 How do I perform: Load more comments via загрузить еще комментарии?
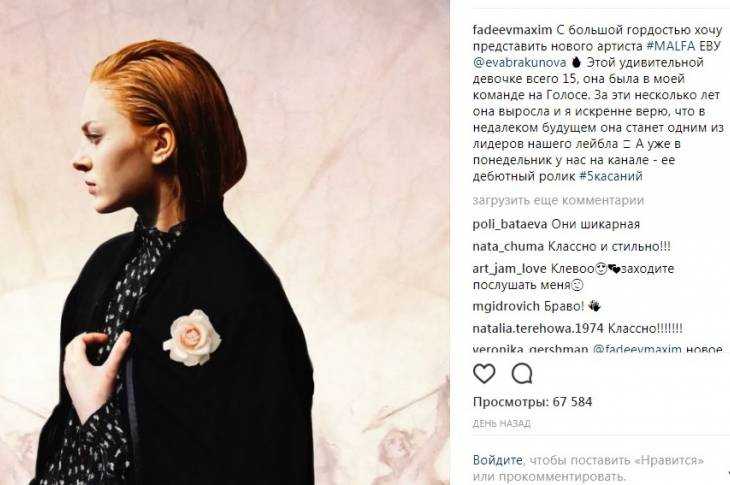tap(558, 201)
